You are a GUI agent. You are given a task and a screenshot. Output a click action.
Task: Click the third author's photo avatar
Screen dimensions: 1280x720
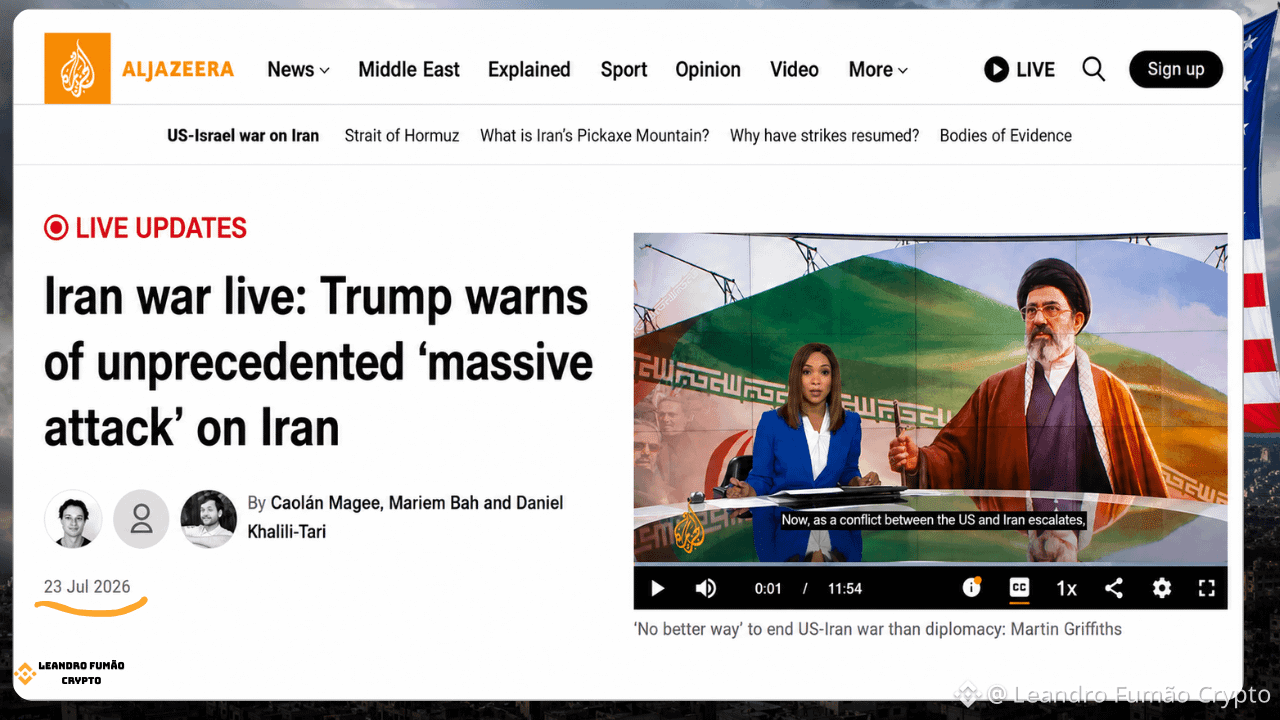[x=209, y=519]
